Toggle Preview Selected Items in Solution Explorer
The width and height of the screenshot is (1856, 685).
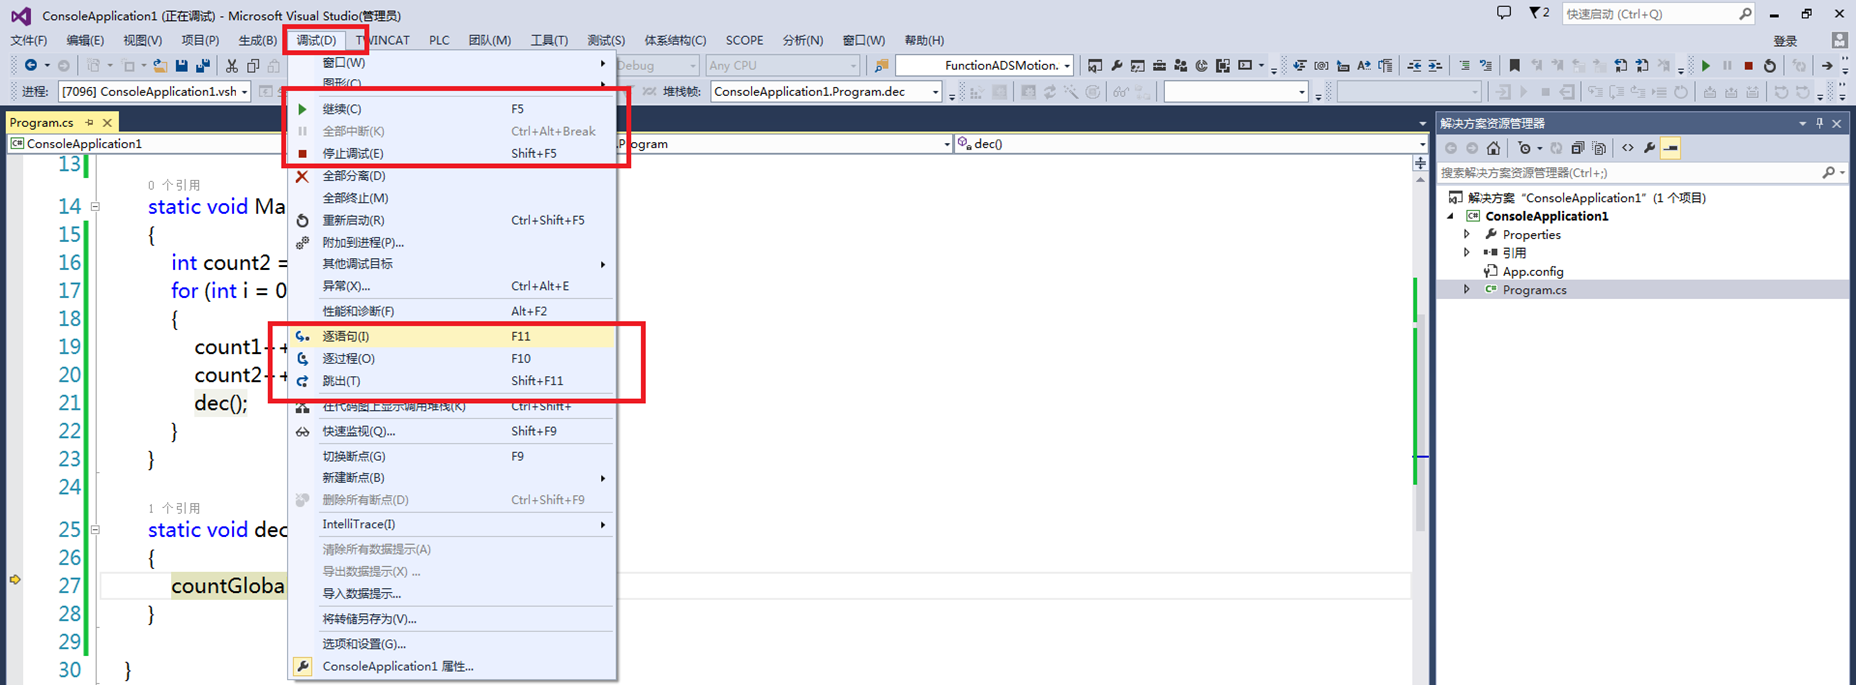1670,148
